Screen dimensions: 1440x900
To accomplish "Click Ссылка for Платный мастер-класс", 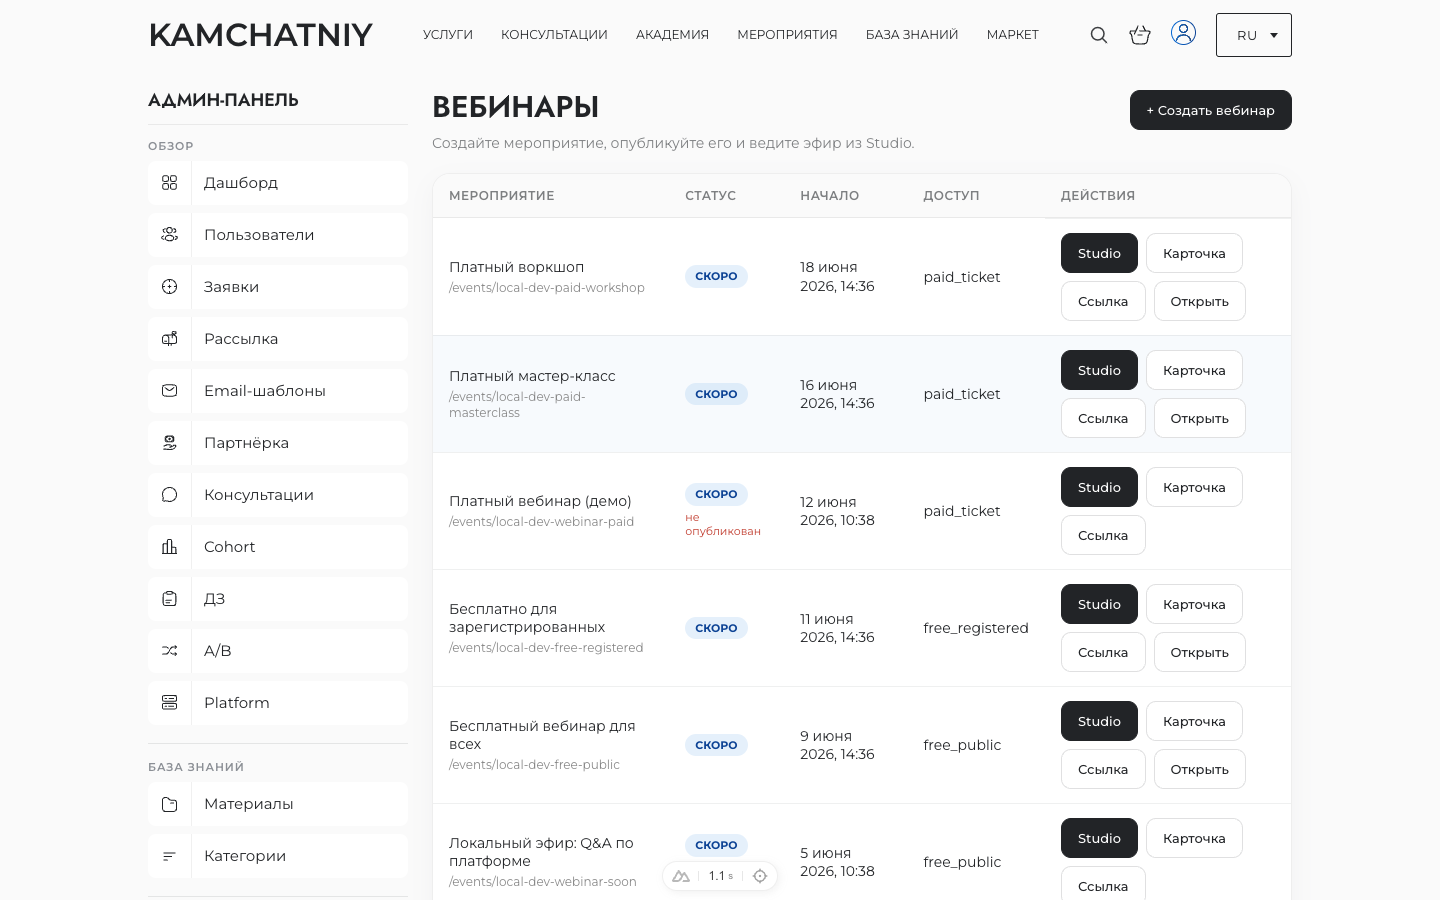I will coord(1103,418).
